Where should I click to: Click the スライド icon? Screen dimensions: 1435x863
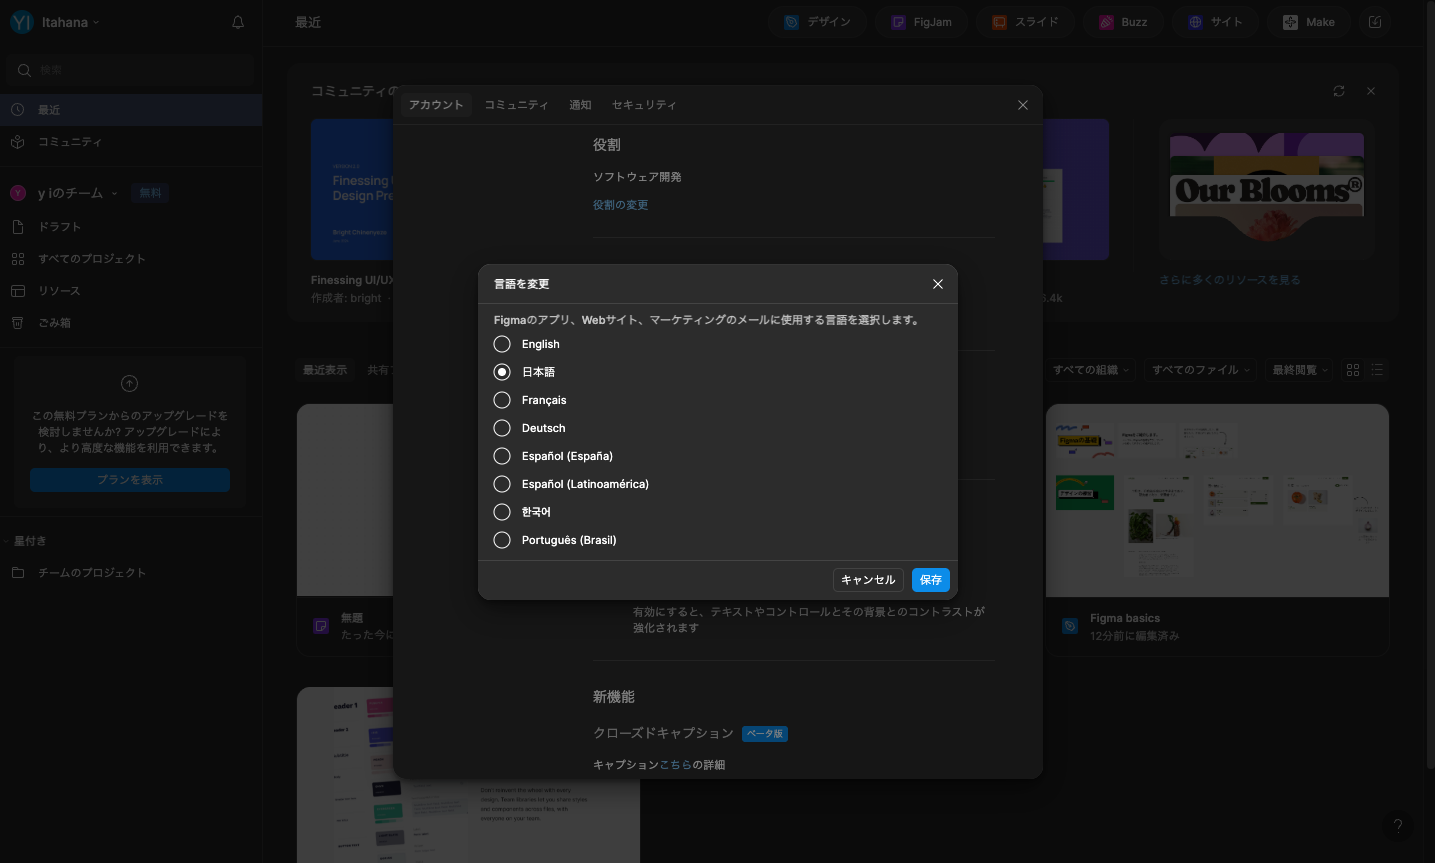coord(1025,21)
